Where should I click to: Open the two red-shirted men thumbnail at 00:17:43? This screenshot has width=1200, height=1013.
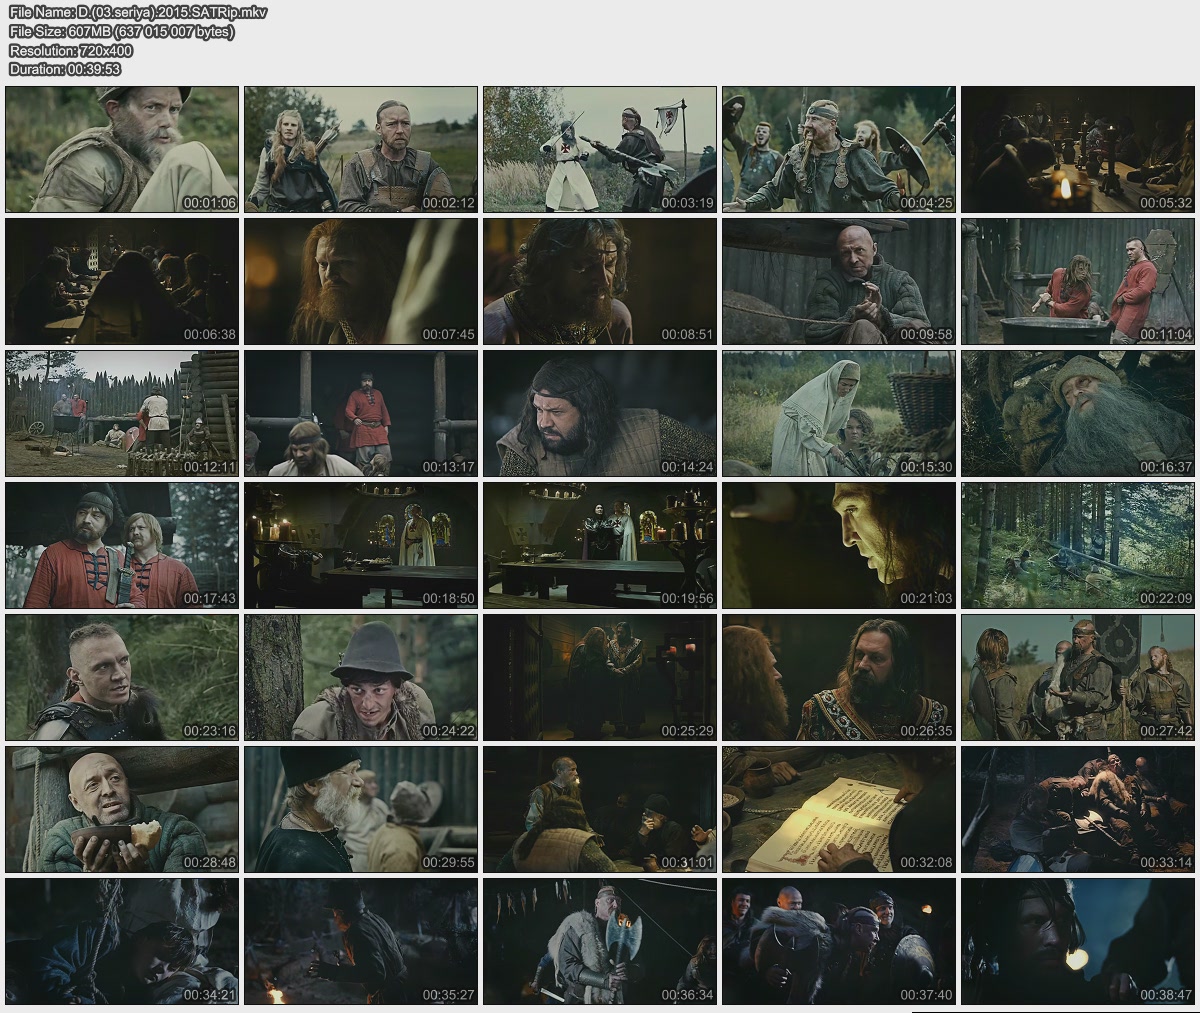click(x=122, y=545)
